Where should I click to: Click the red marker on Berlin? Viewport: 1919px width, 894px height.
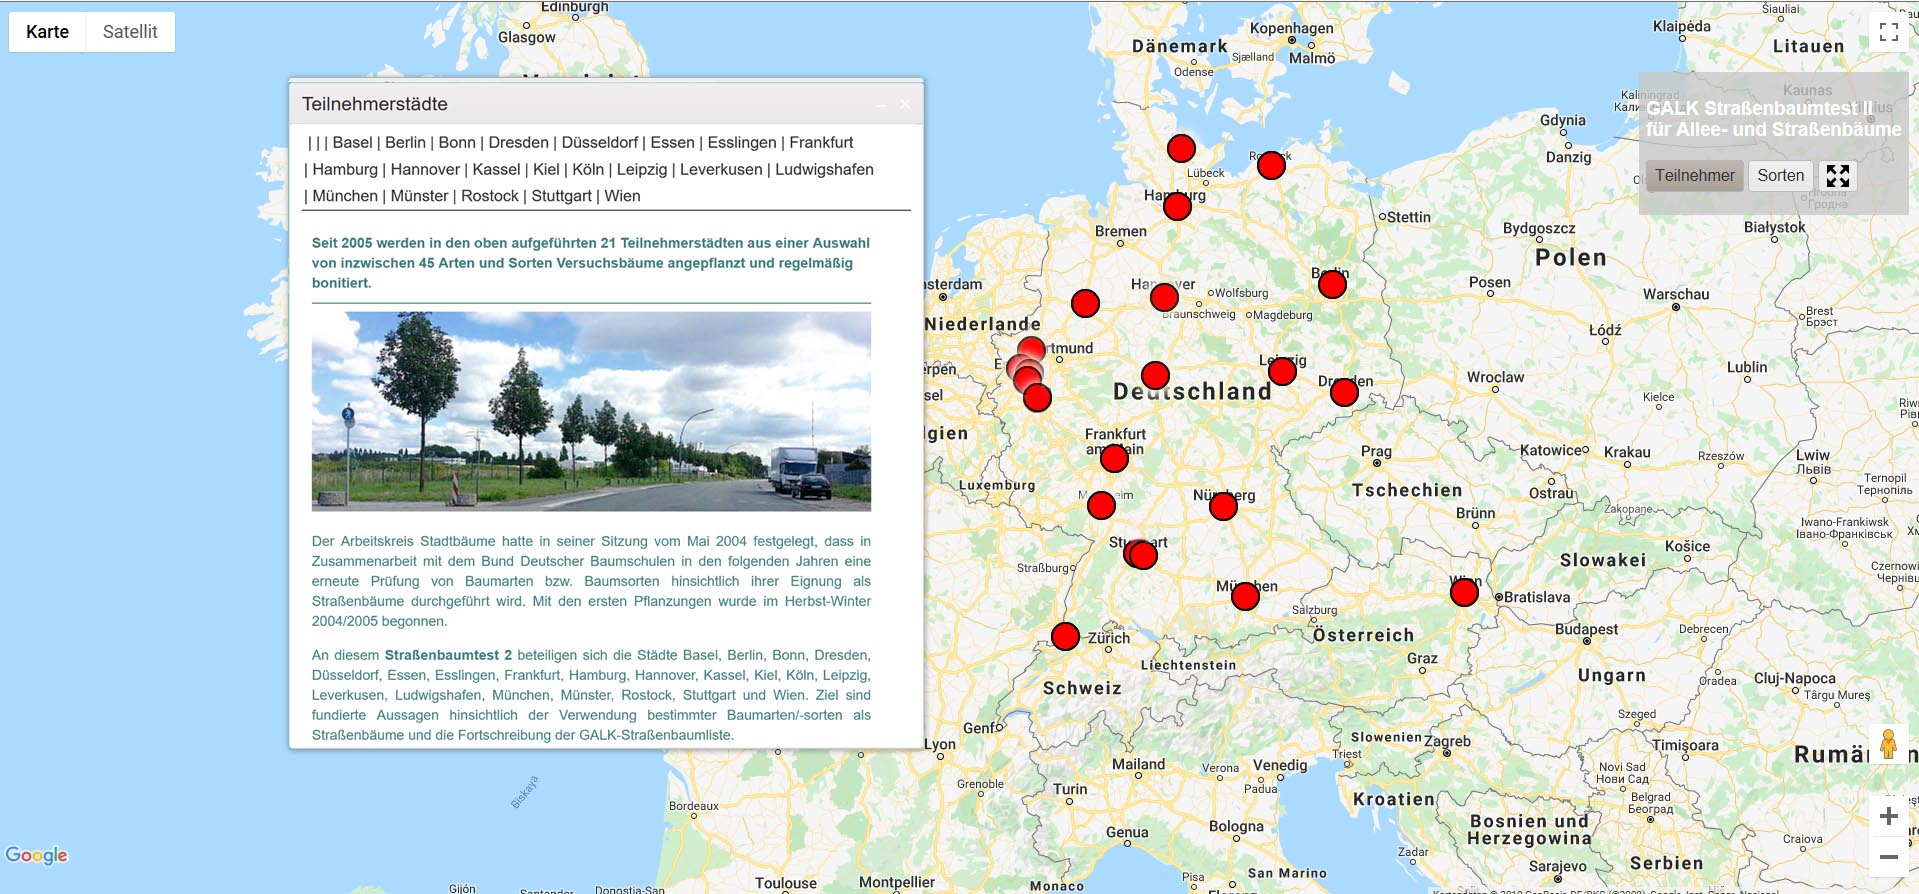click(x=1332, y=285)
